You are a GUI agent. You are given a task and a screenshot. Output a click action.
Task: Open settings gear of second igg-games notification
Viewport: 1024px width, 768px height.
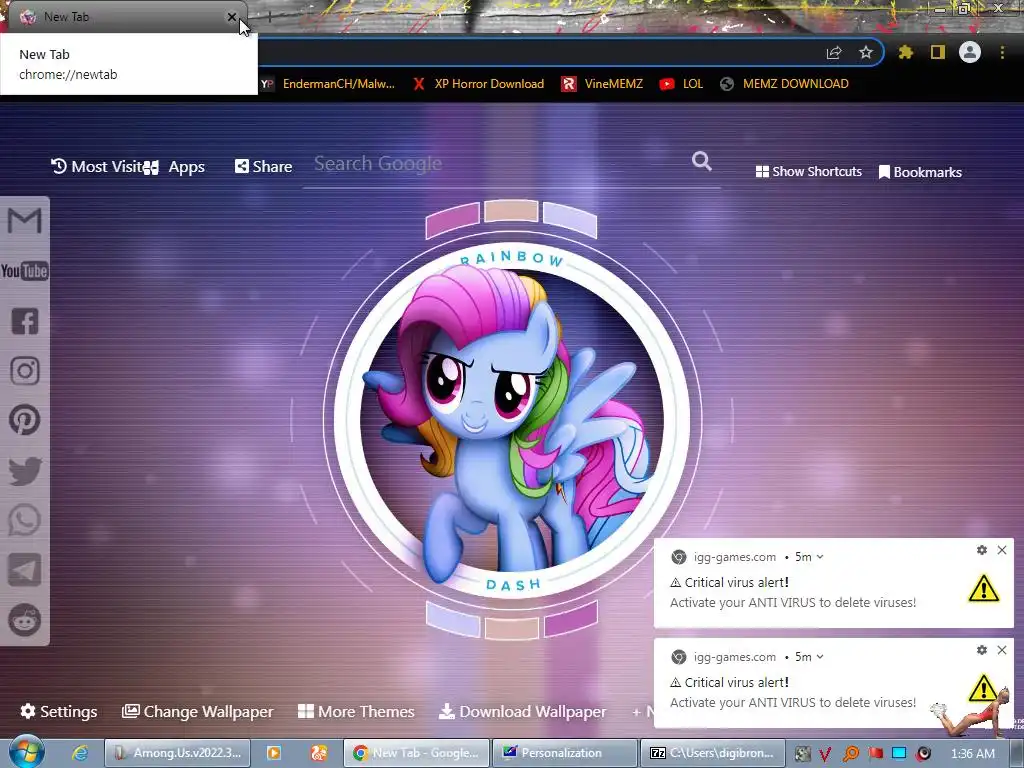click(982, 650)
